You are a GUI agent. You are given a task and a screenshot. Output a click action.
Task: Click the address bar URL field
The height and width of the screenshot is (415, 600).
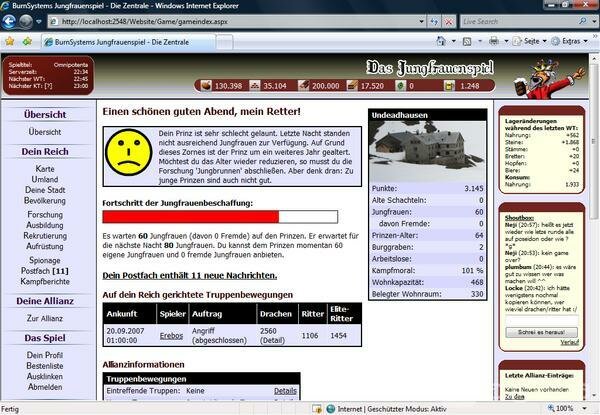pos(233,22)
